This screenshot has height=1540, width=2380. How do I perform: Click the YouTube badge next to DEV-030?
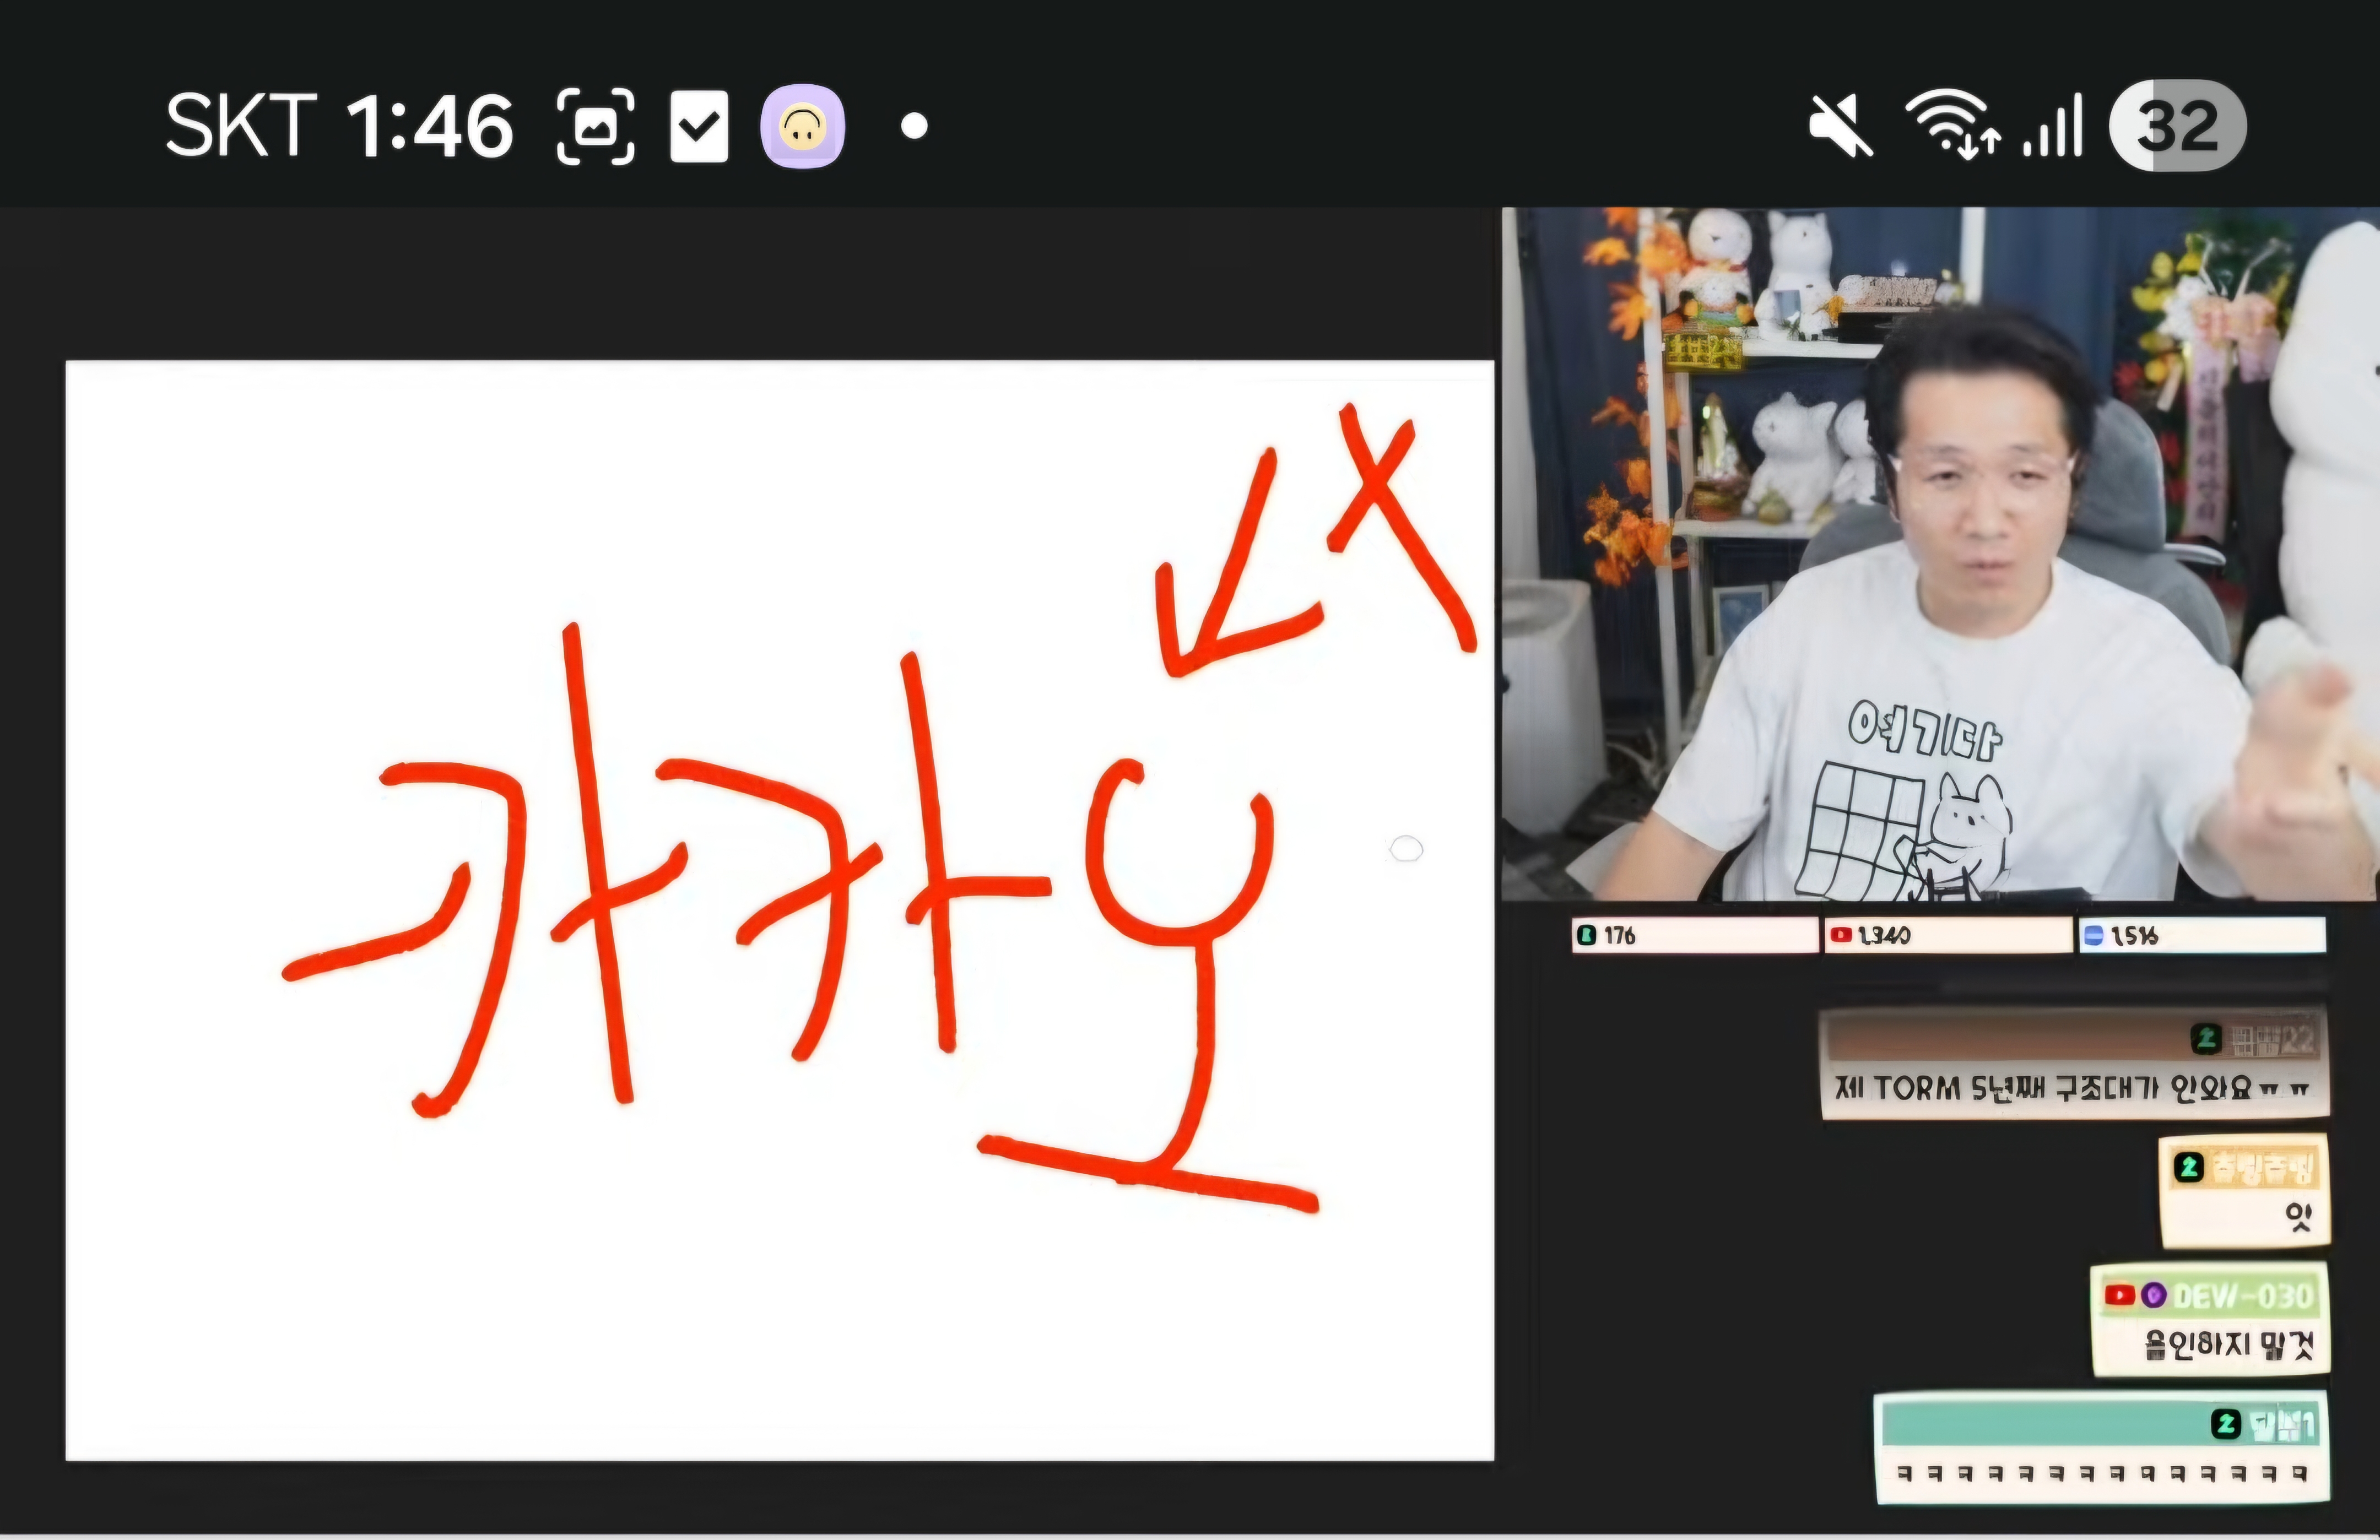[x=2119, y=1296]
